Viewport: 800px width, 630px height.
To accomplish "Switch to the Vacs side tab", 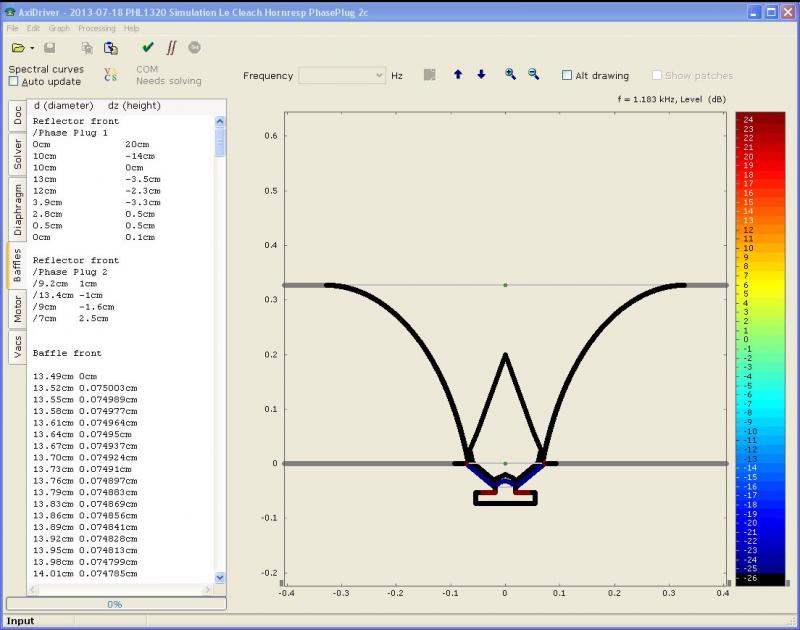I will coord(17,347).
